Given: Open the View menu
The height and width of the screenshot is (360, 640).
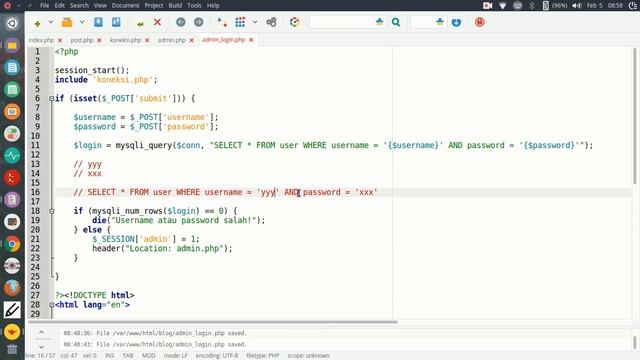Looking at the screenshot, I should [x=100, y=5].
